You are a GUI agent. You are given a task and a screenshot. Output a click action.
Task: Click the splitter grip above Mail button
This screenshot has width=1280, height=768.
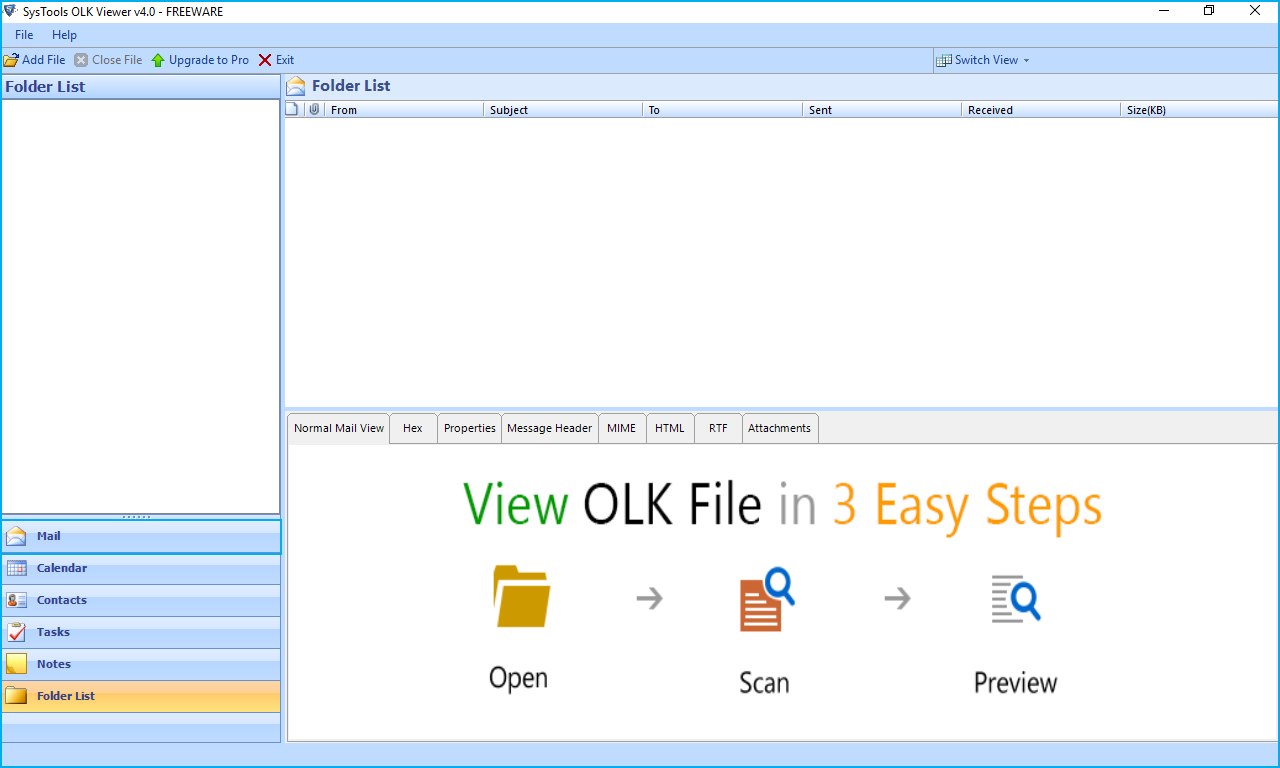[136, 517]
